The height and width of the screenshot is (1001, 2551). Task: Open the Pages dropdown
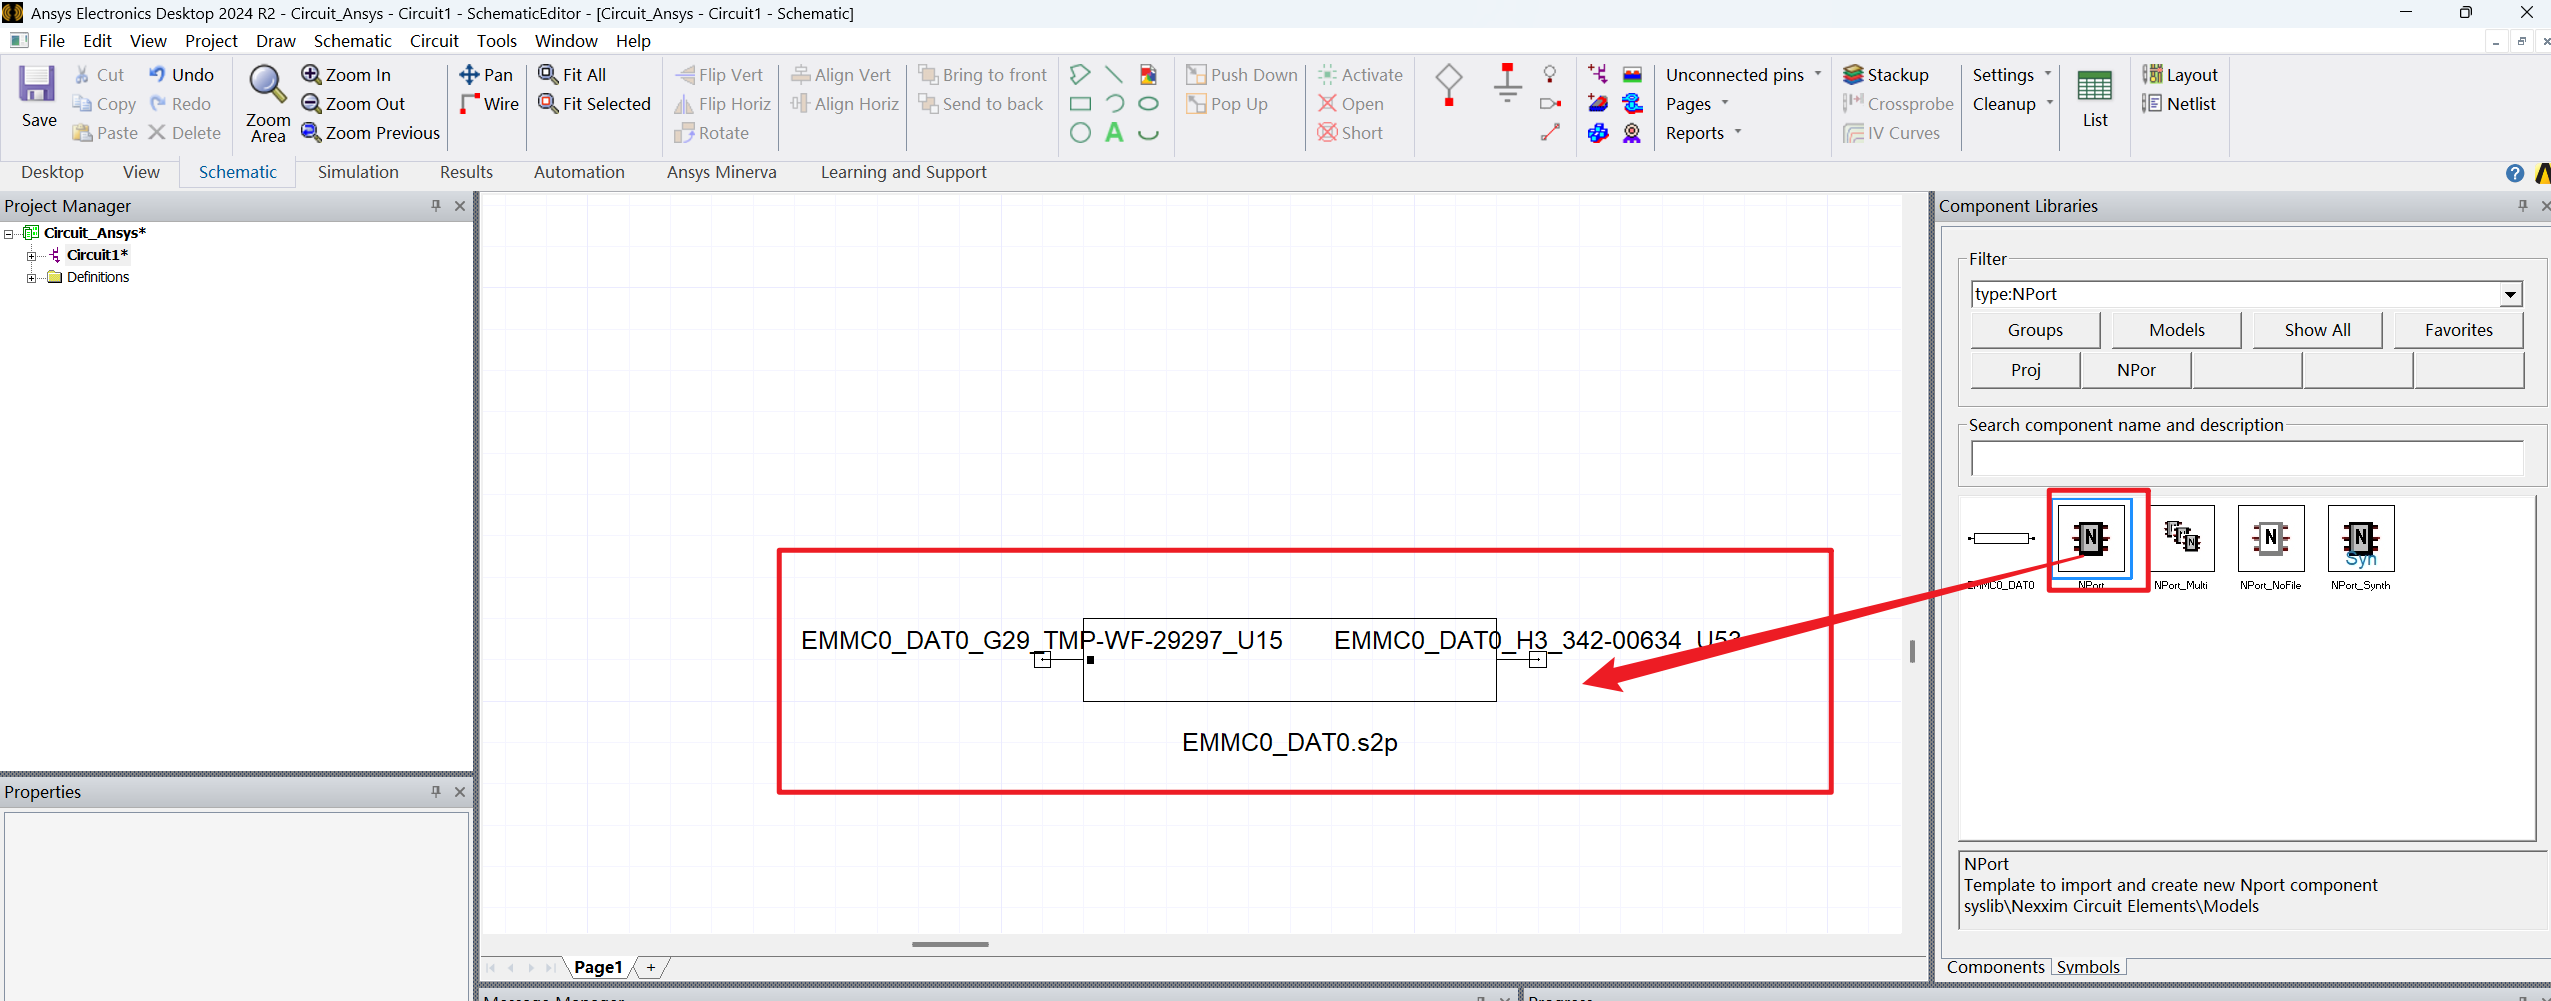pos(1697,104)
